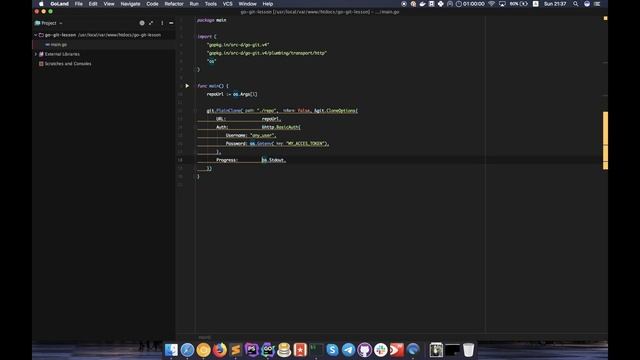Viewport: 640px width, 360px height.
Task: Click the "os" import string
Action: [x=211, y=61]
